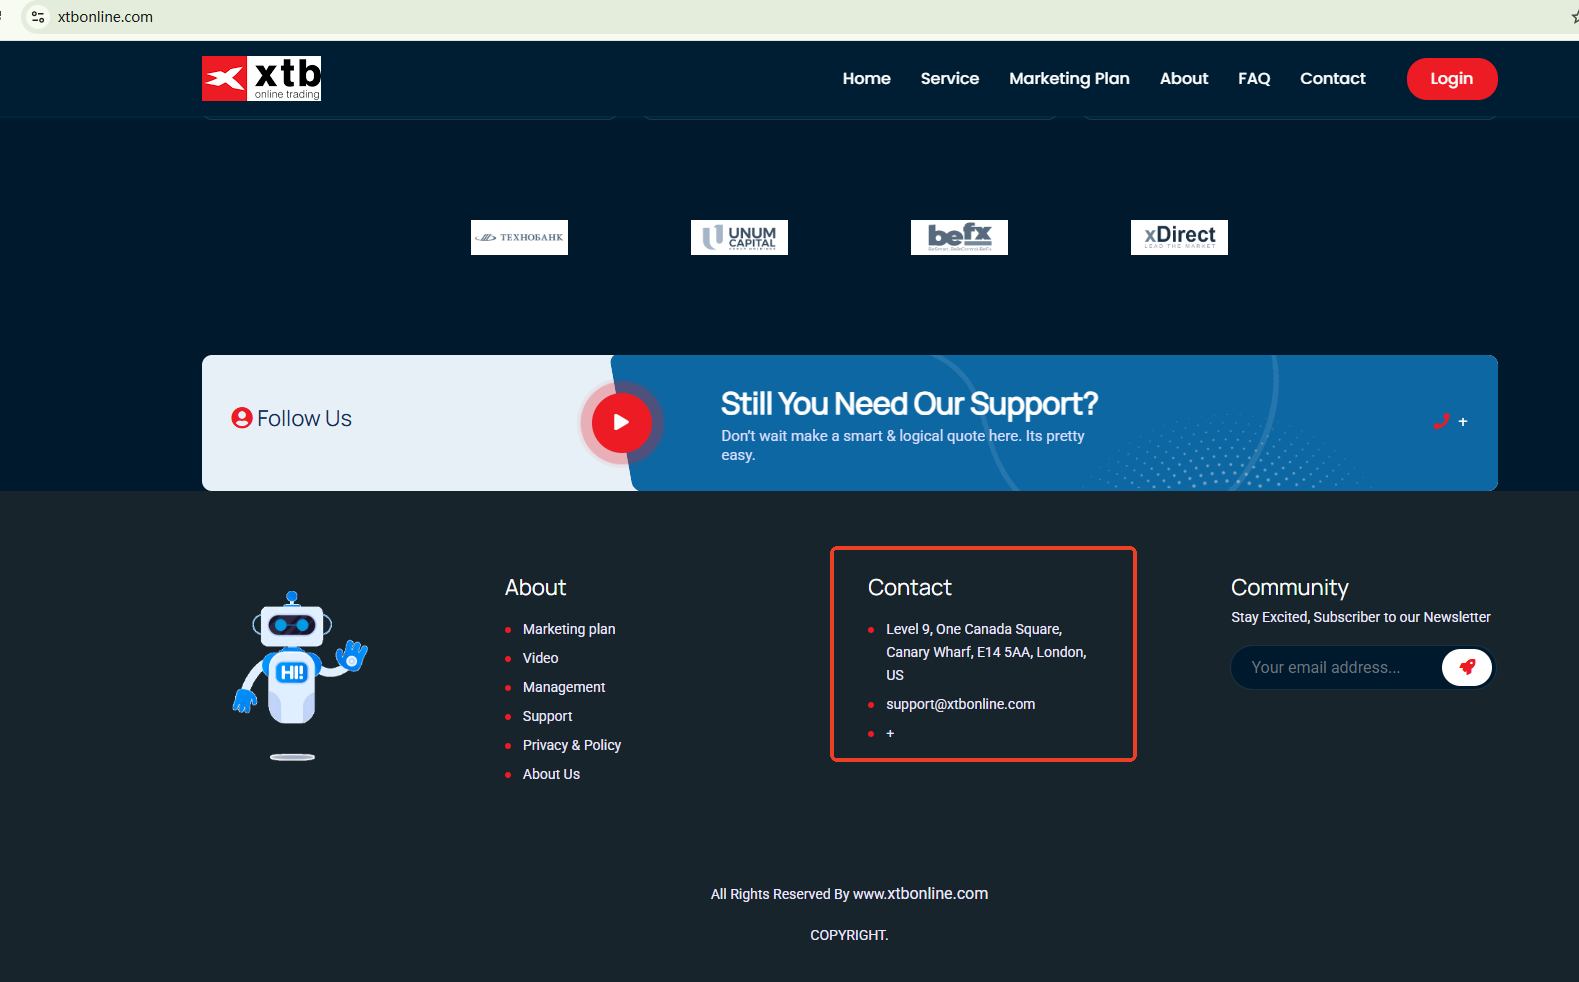Viewport: 1579px width, 982px height.
Task: Open Marketing Plan in navigation bar
Action: point(1069,78)
